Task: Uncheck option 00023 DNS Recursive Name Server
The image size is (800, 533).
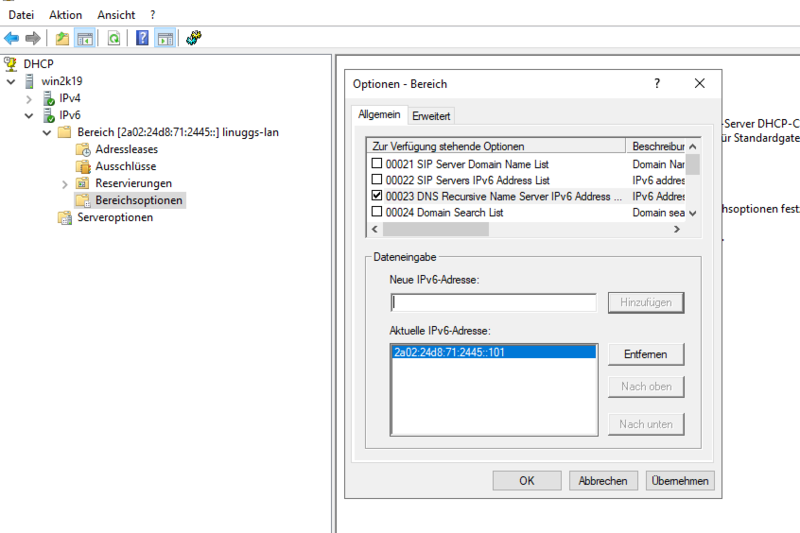Action: pos(377,196)
